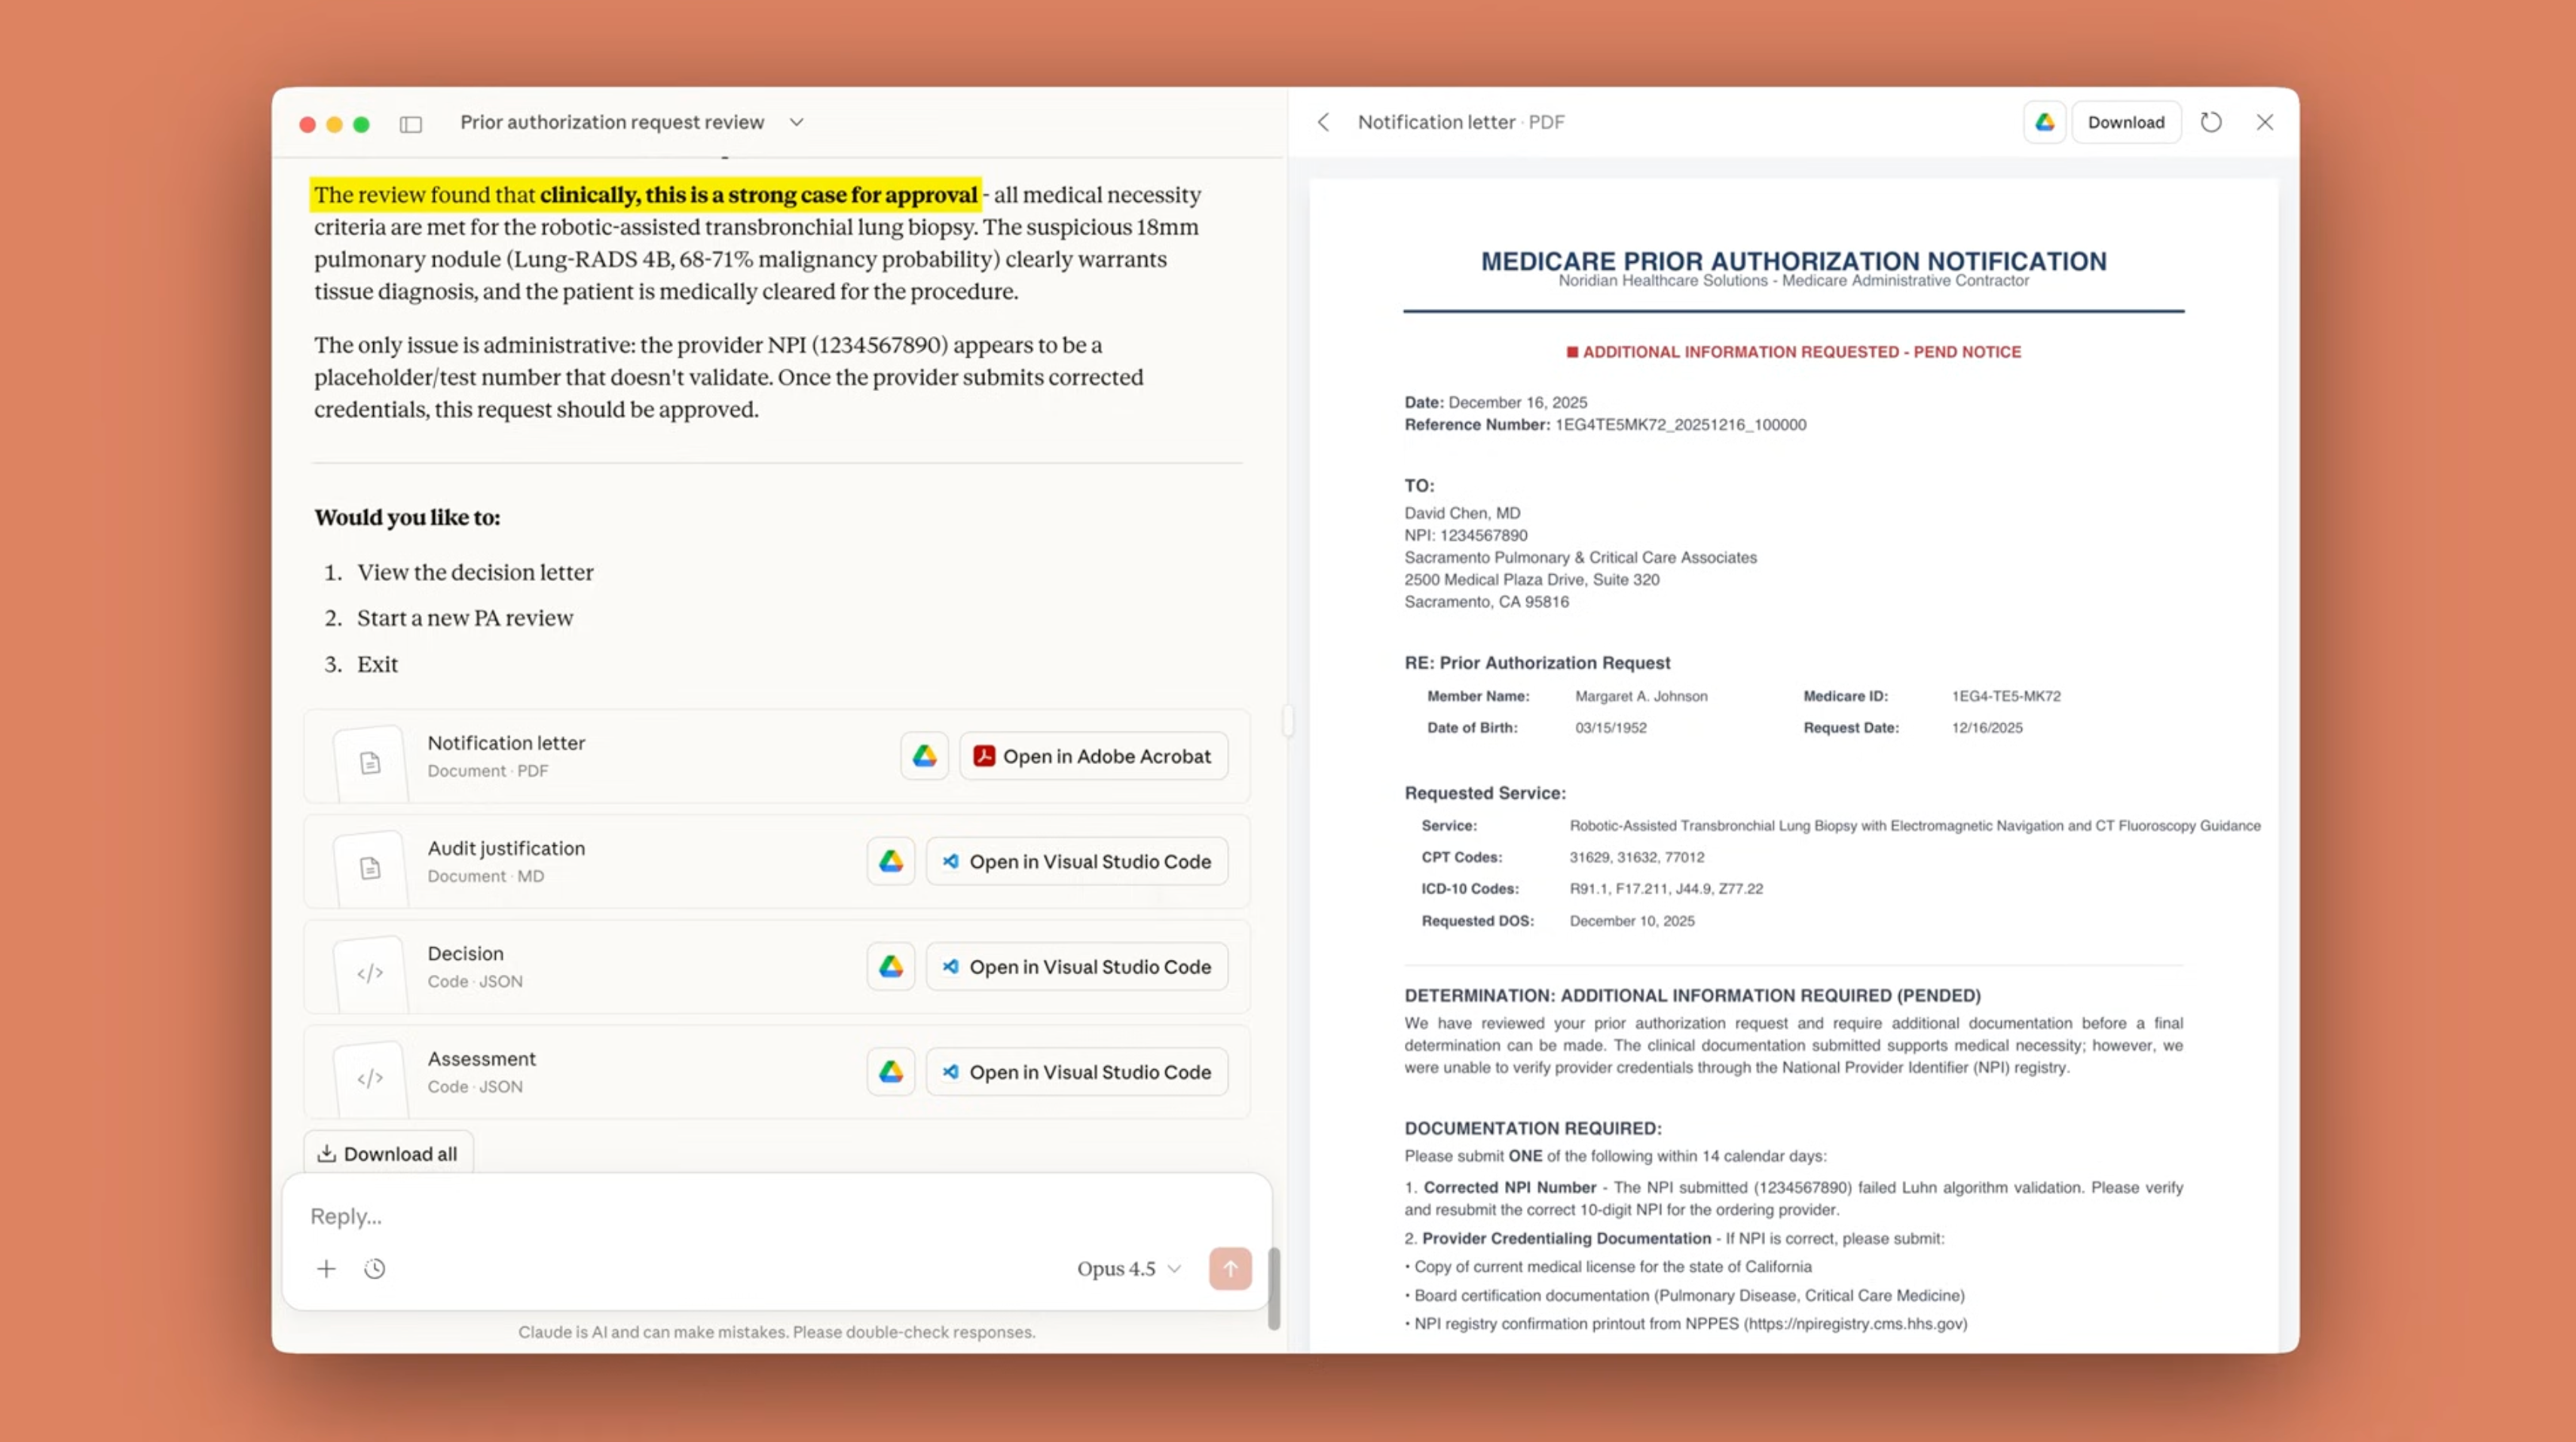This screenshot has height=1442, width=2576.
Task: Click the plus attachment icon
Action: [x=326, y=1269]
